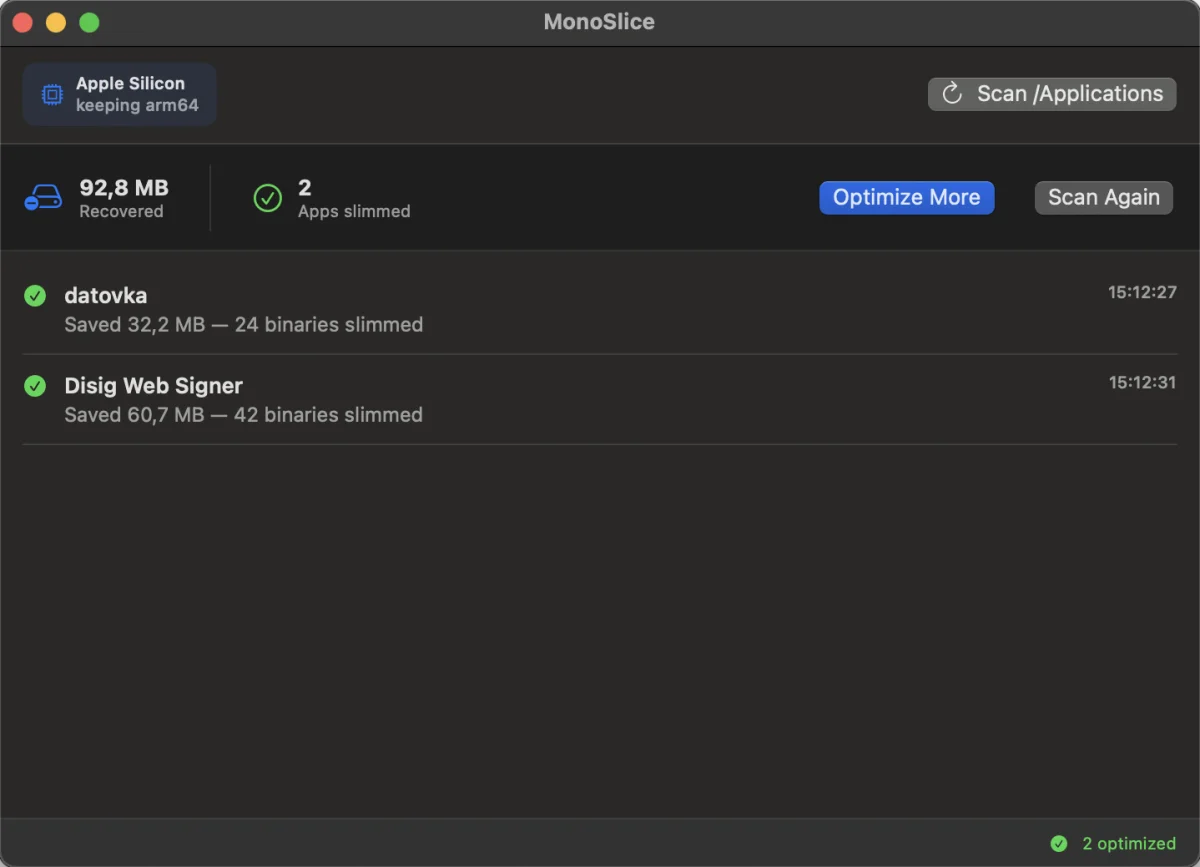
Task: Click the Apple Silicon chip icon
Action: 51,95
